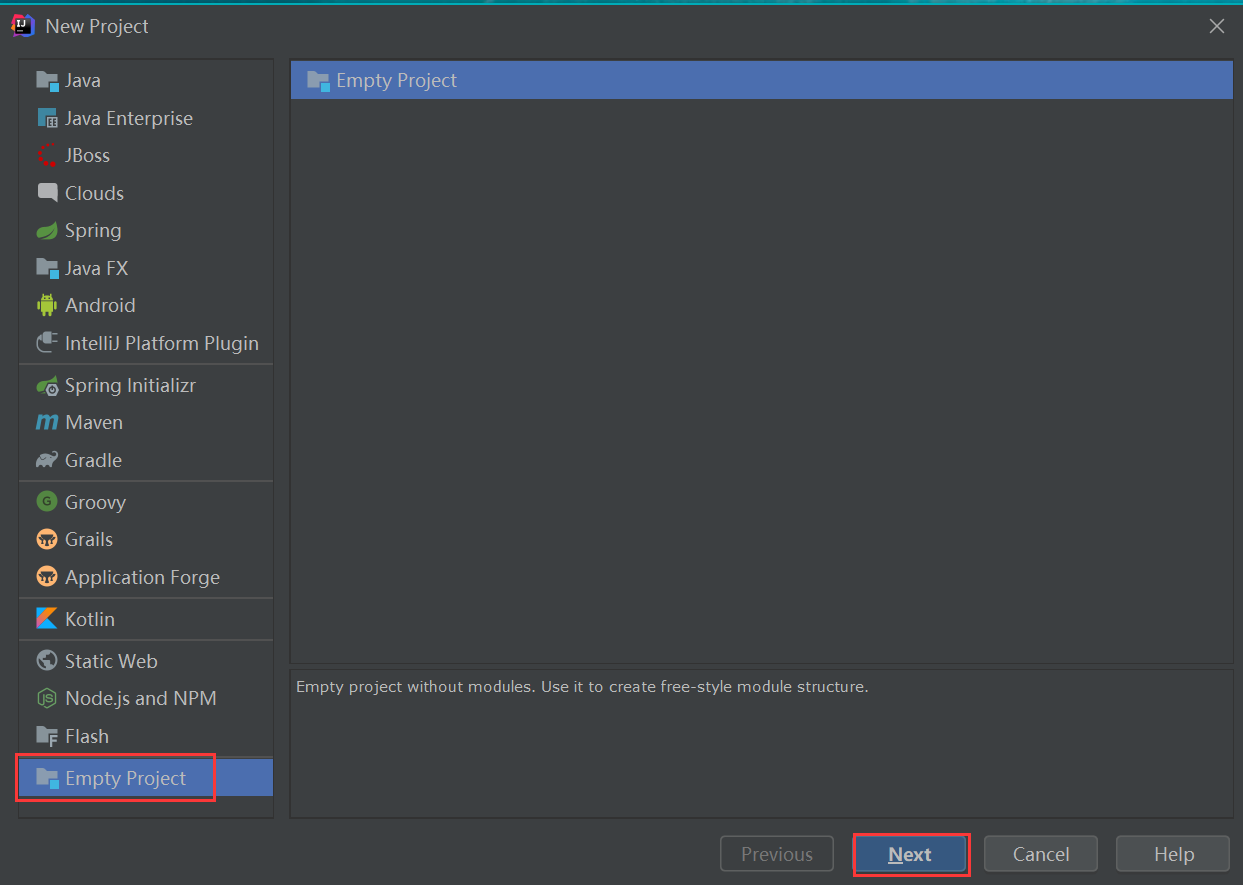1243x885 pixels.
Task: Select Grails label
Action: (89, 539)
